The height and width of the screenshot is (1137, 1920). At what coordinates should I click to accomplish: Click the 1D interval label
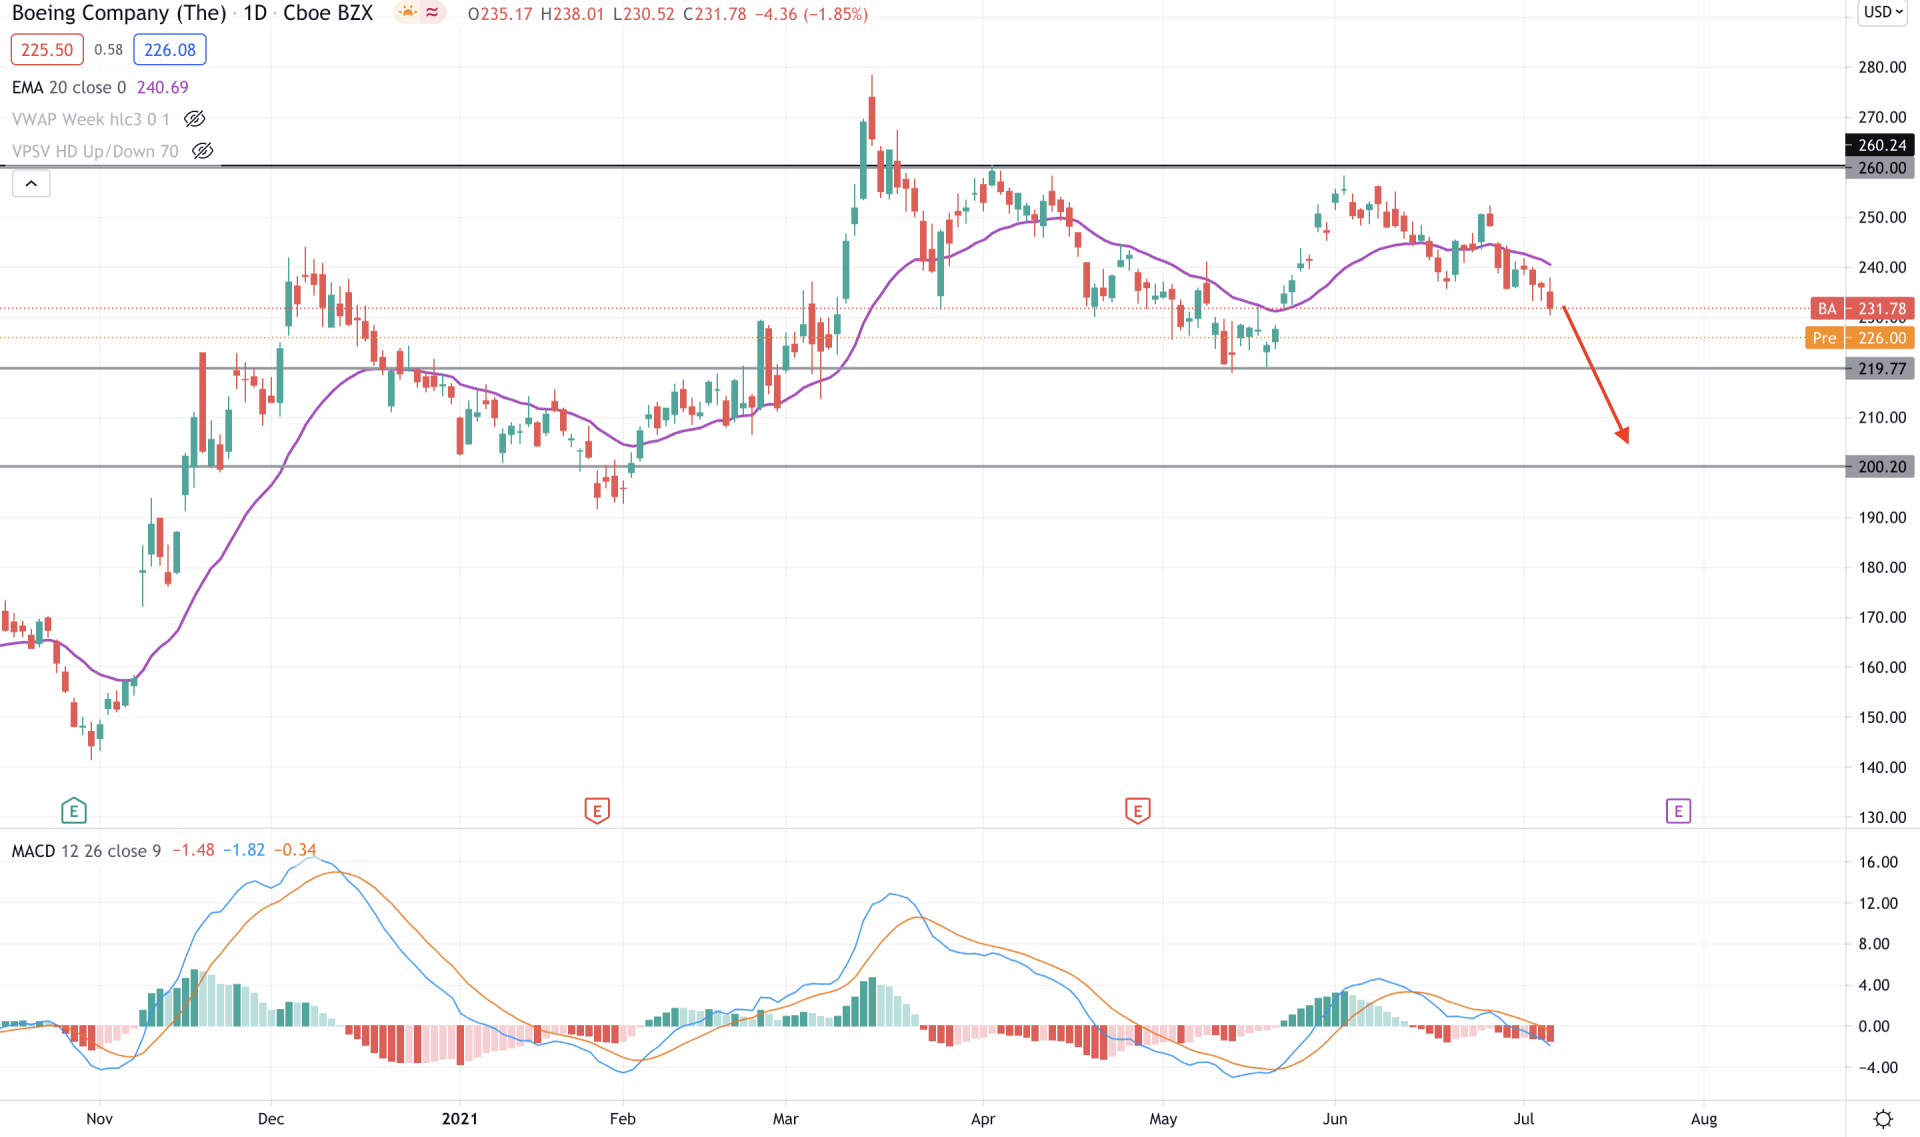click(255, 13)
